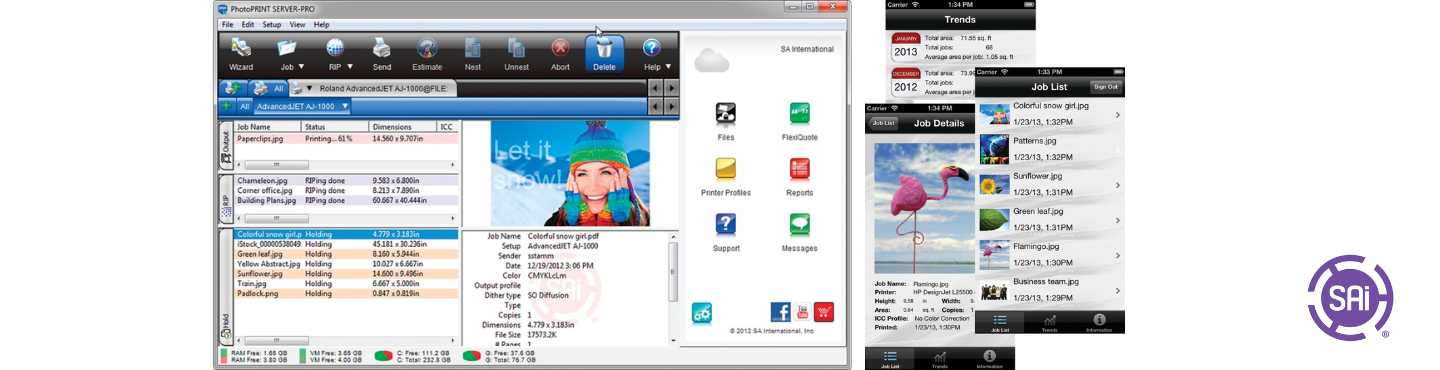1440x370 pixels.
Task: Open the Reports icon
Action: [x=799, y=168]
